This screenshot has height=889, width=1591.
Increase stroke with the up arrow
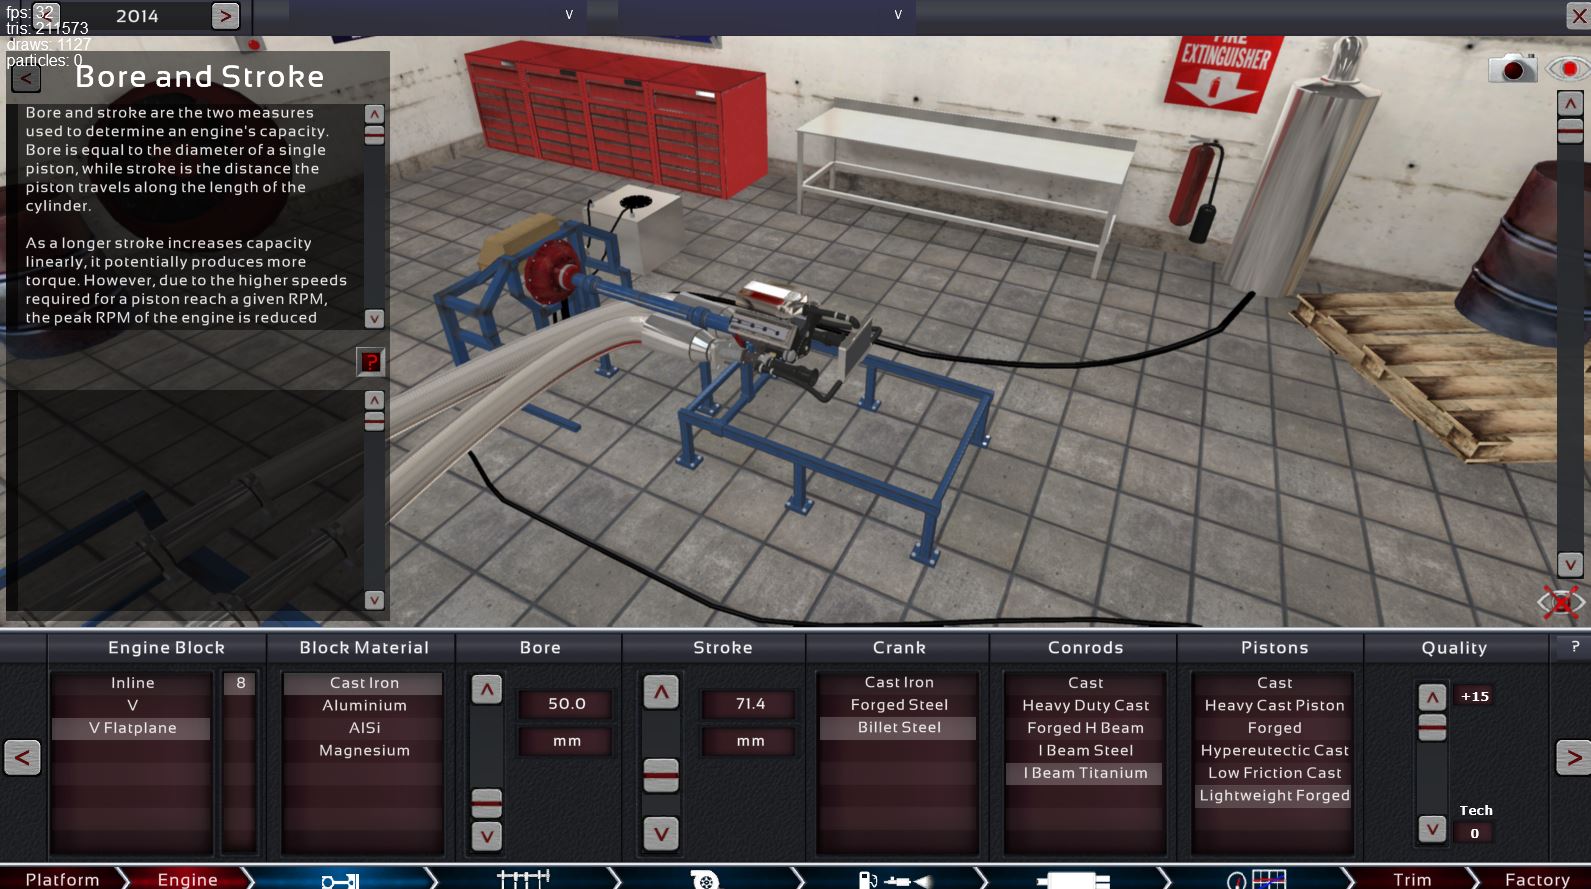[x=661, y=692]
